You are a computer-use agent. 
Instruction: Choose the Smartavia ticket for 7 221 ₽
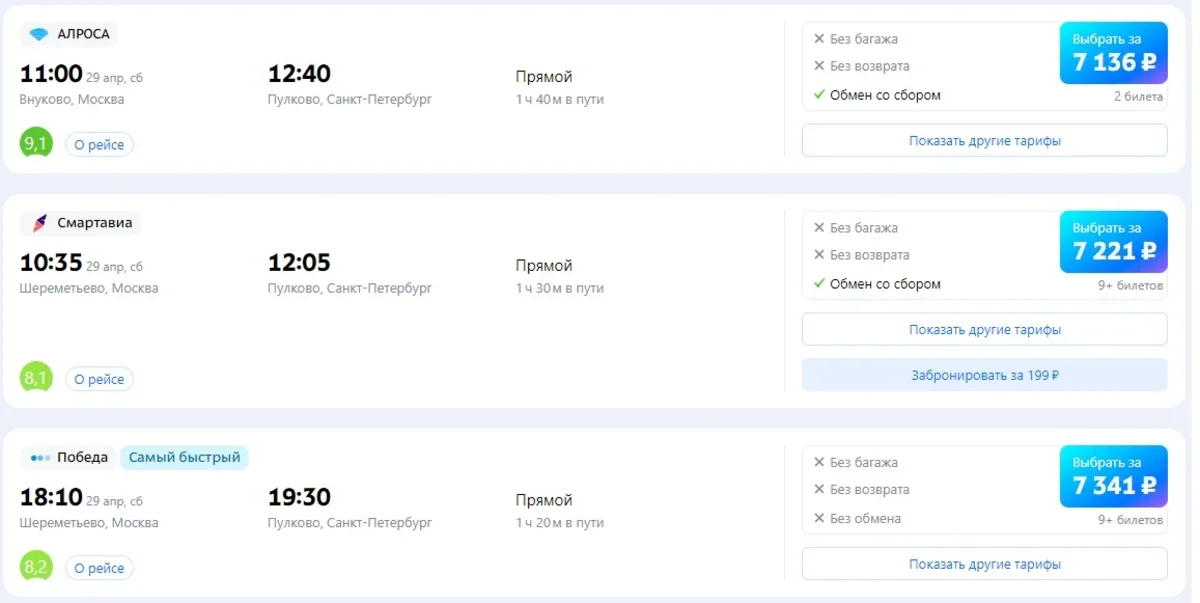[1113, 242]
